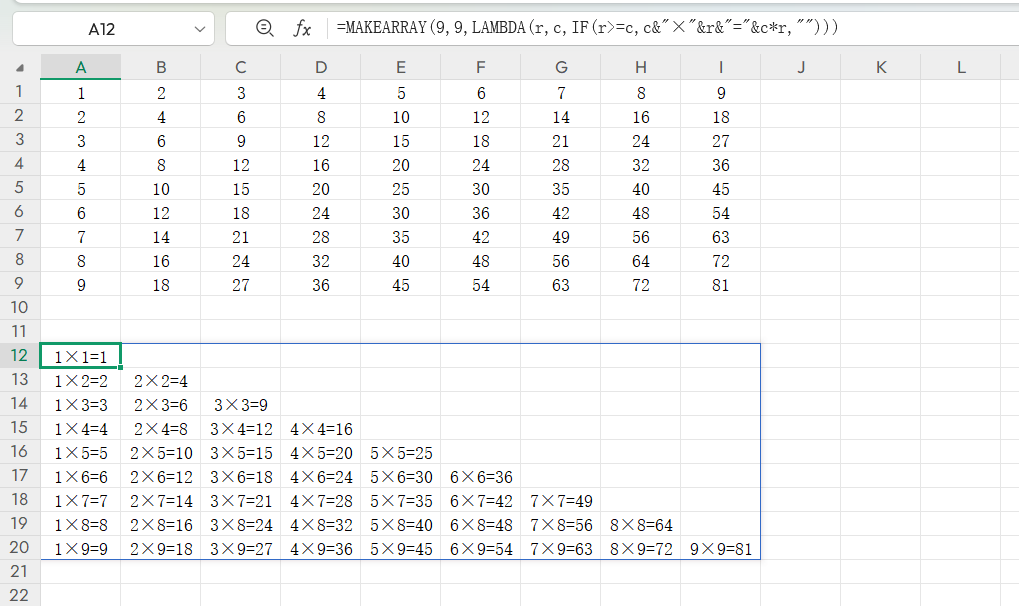This screenshot has height=606, width=1019.
Task: Select row 20 header
Action: [20, 548]
